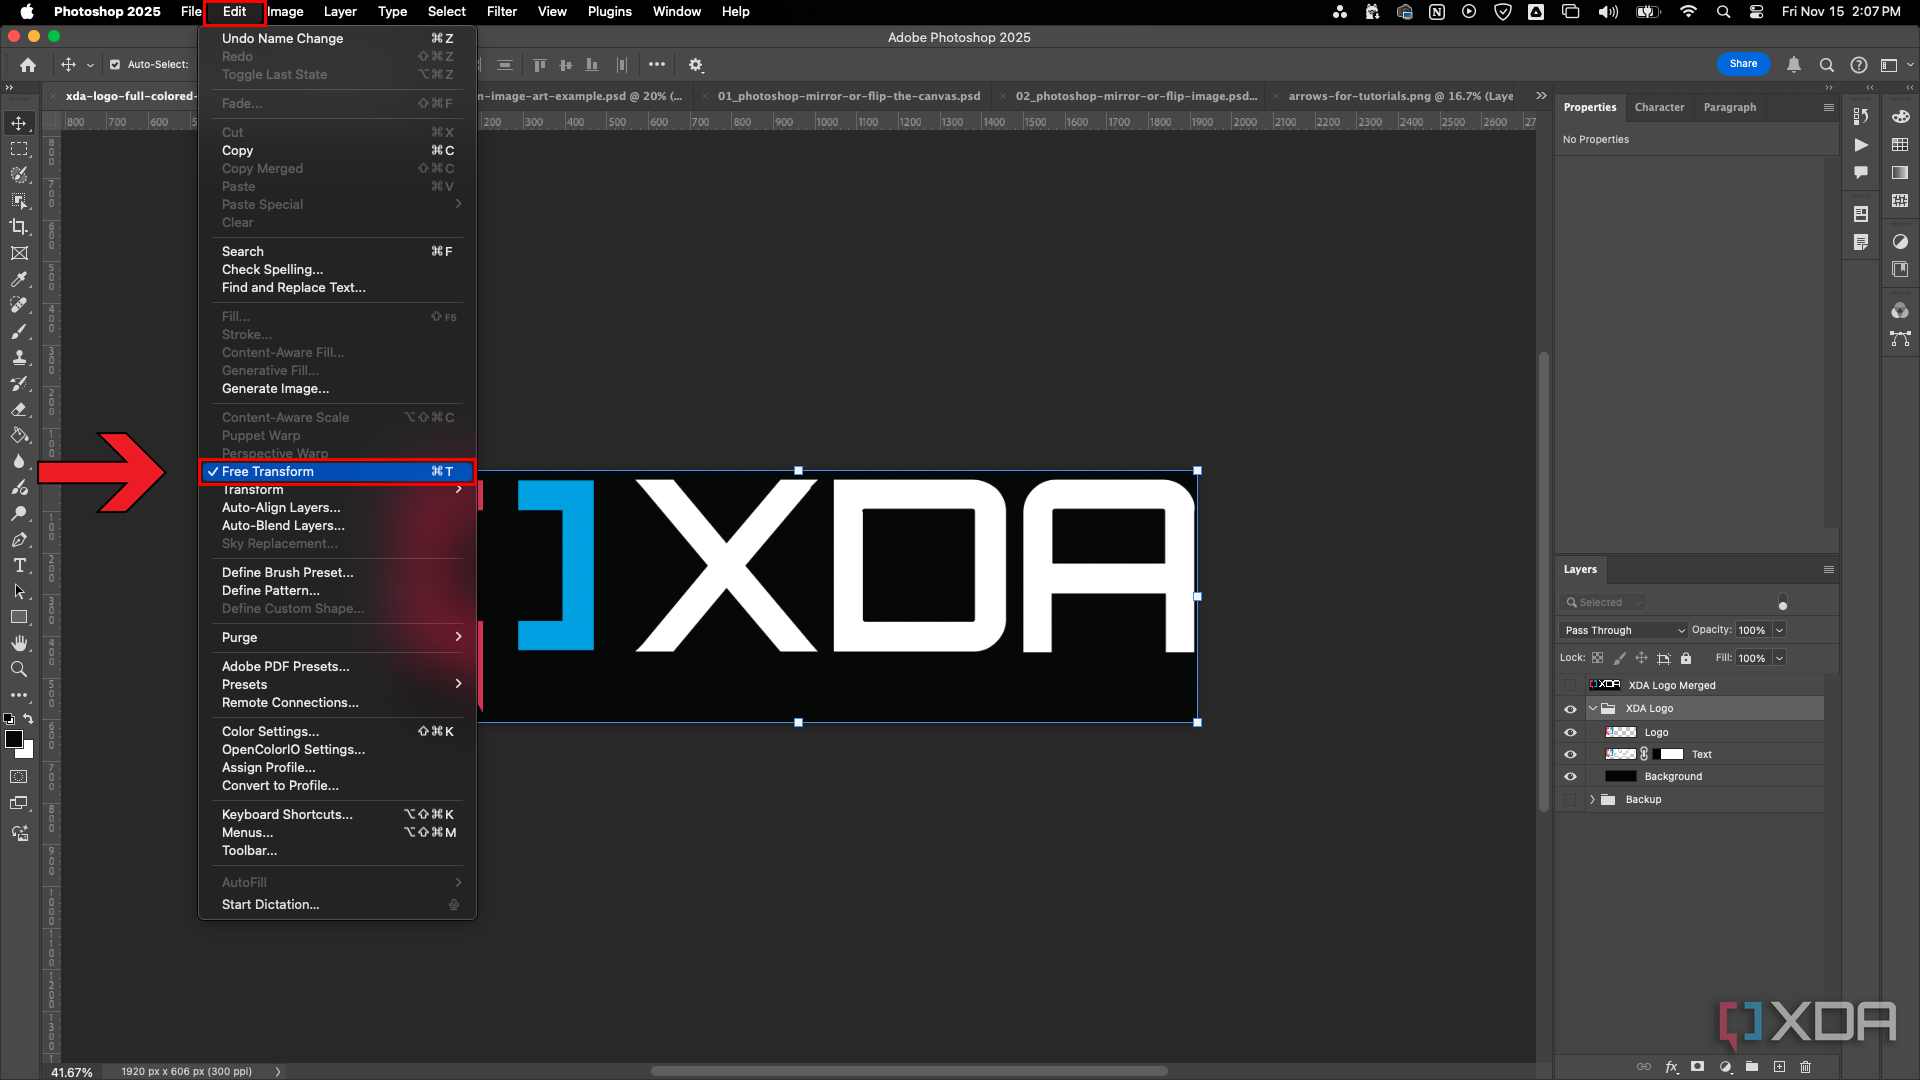The image size is (1920, 1080).
Task: Open the Layers panel menu
Action: coord(1828,570)
